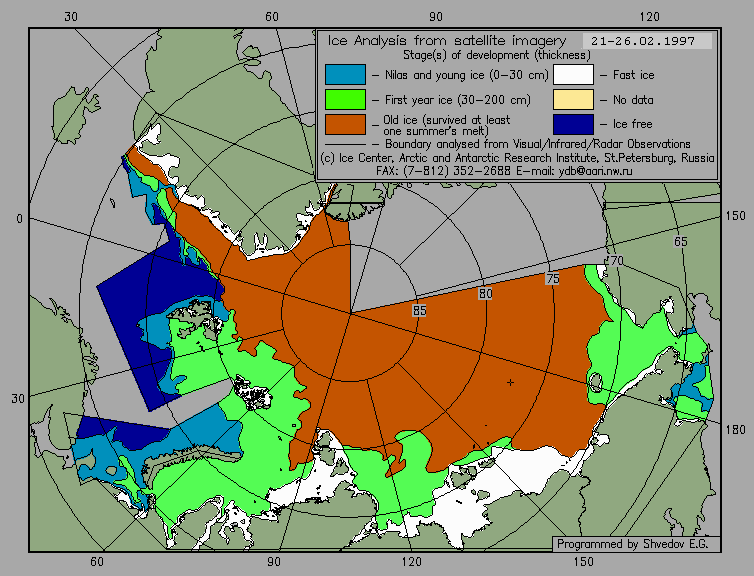Click the 'Ice free' legend label
This screenshot has width=754, height=576.
(x=632, y=124)
